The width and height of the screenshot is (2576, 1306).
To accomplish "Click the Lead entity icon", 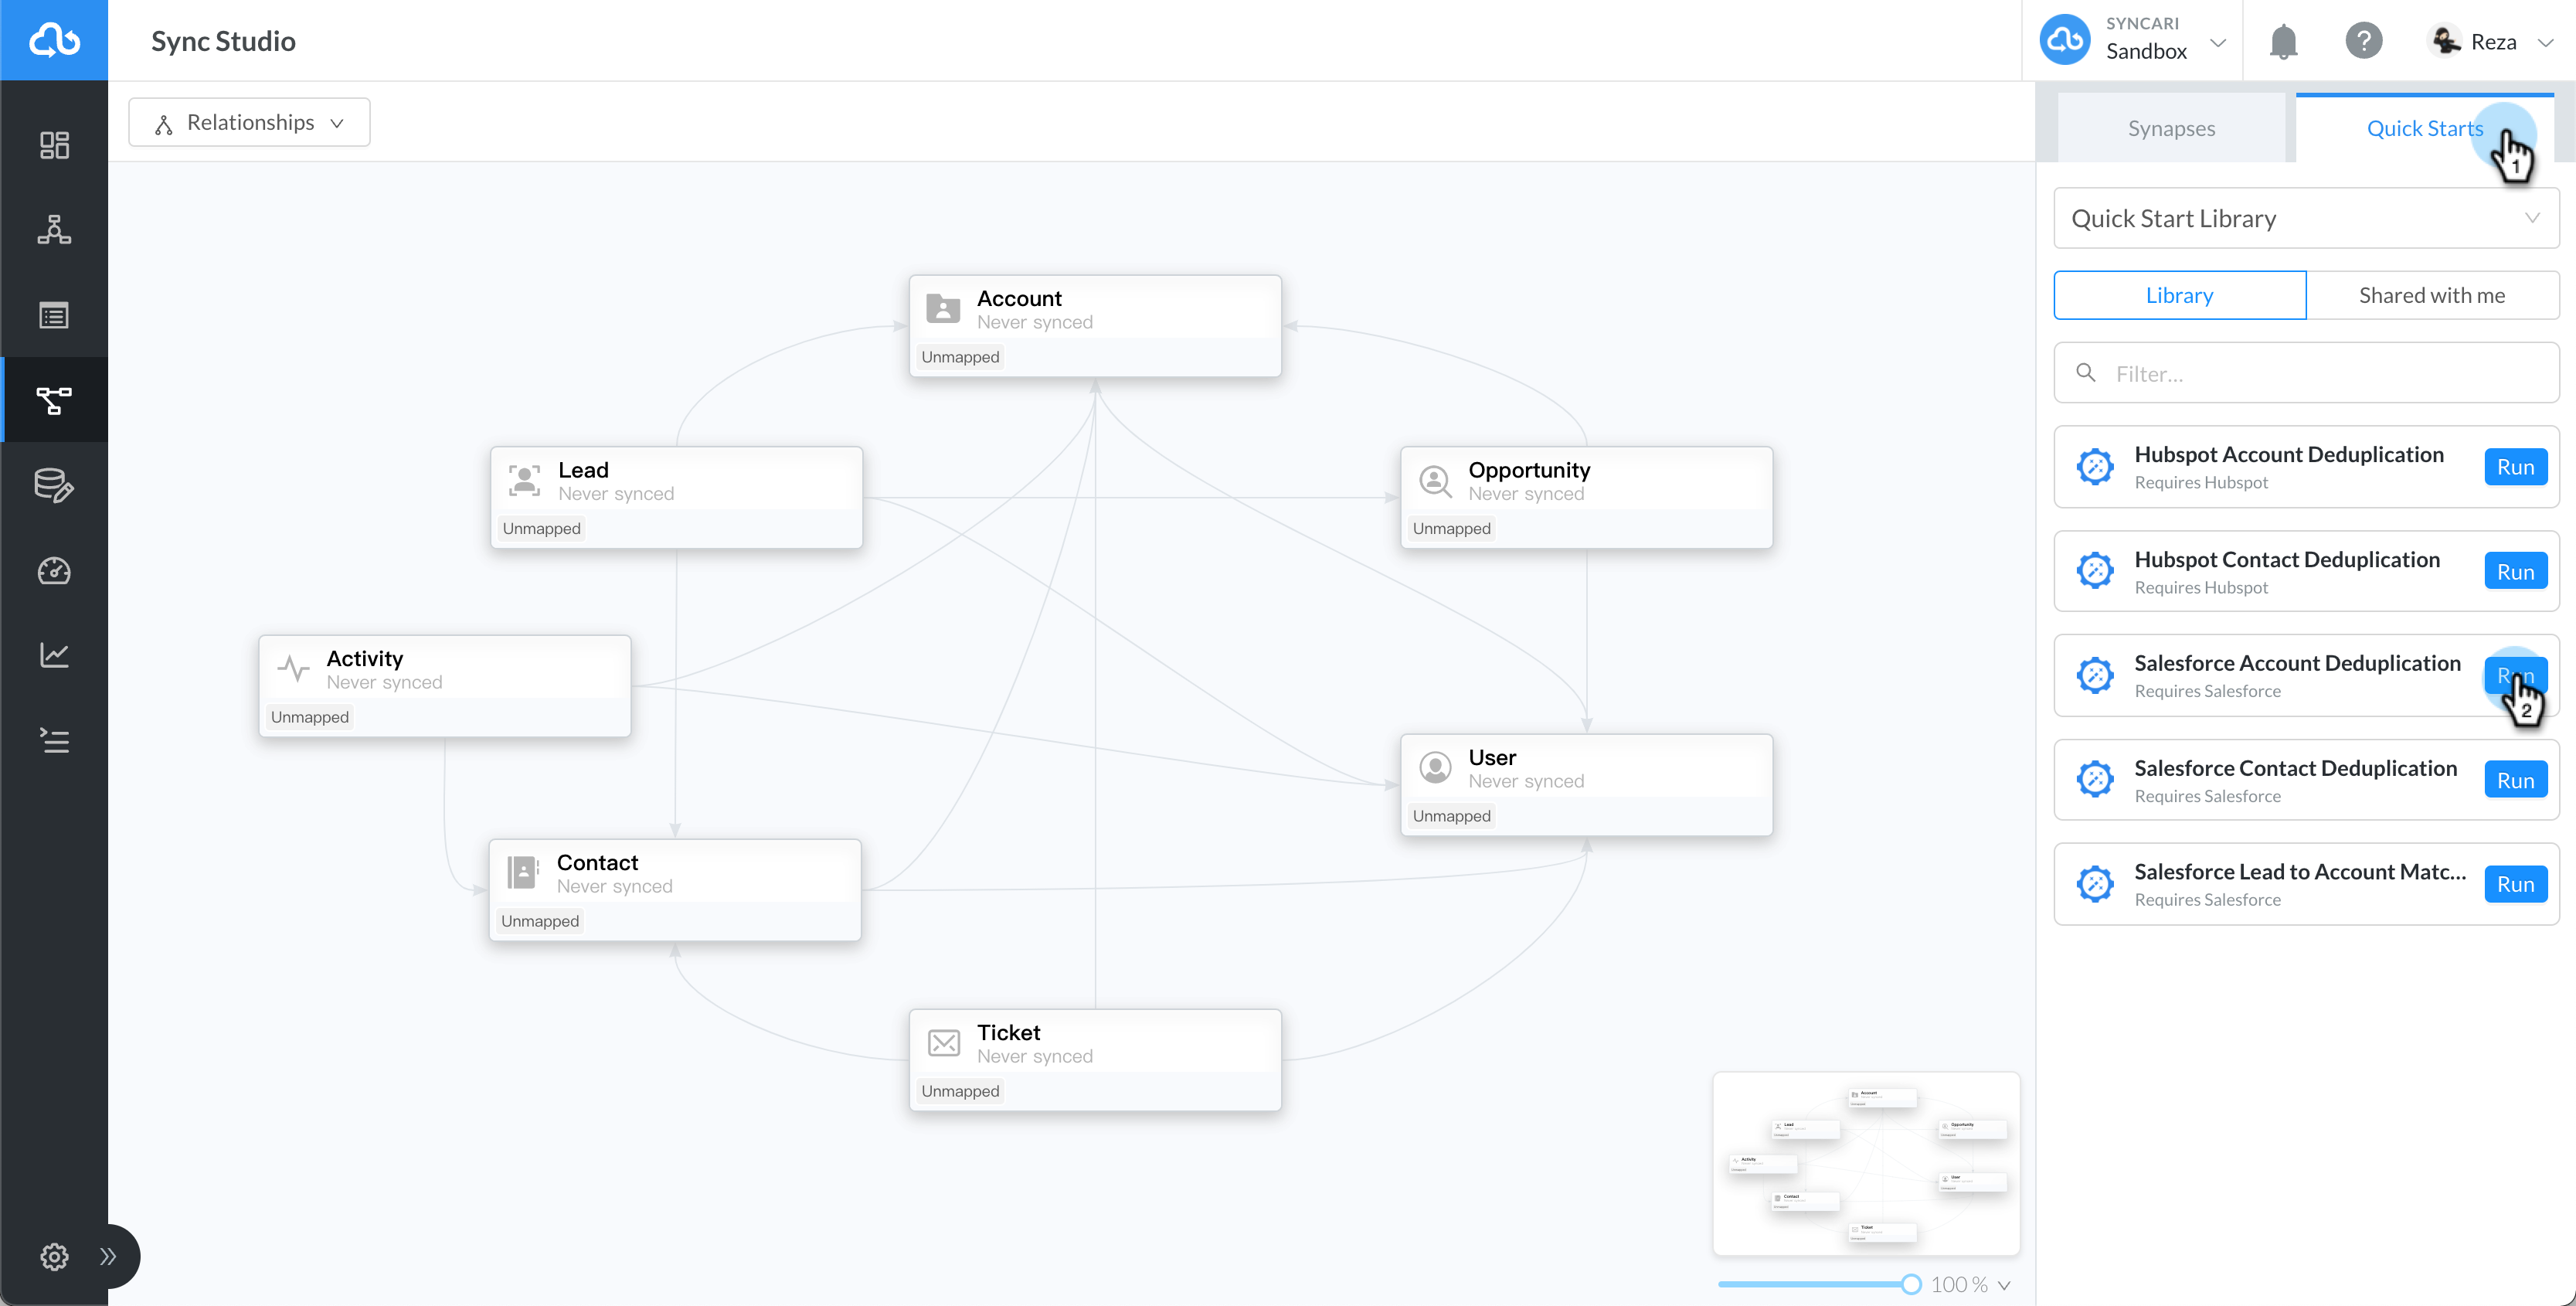I will point(524,480).
